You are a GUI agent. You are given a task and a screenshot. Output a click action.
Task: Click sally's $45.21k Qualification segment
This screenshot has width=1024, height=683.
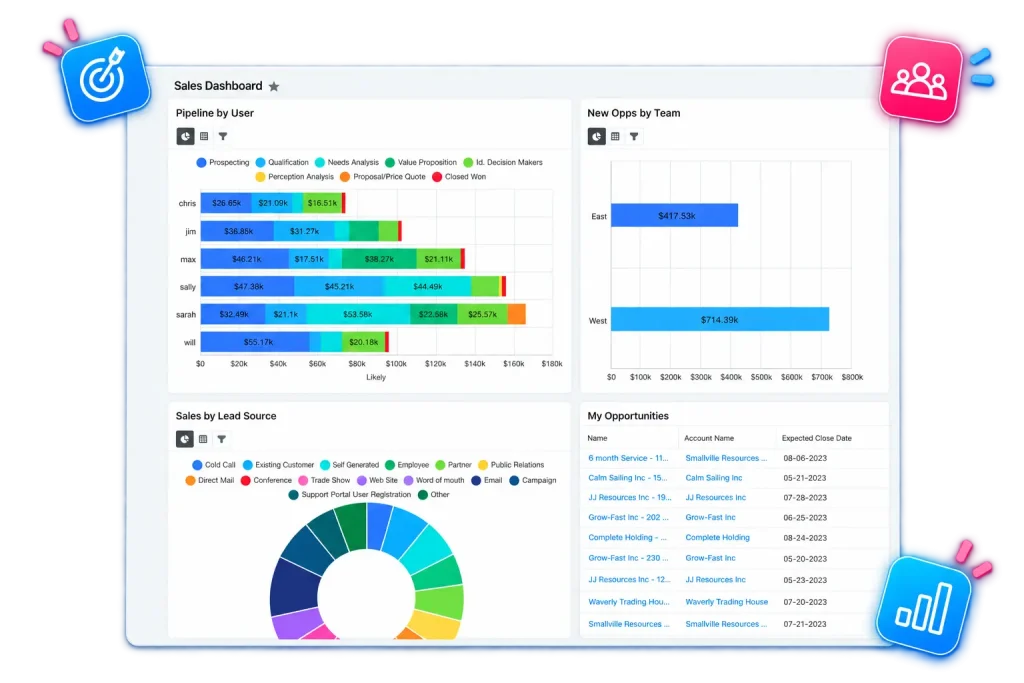coord(339,286)
